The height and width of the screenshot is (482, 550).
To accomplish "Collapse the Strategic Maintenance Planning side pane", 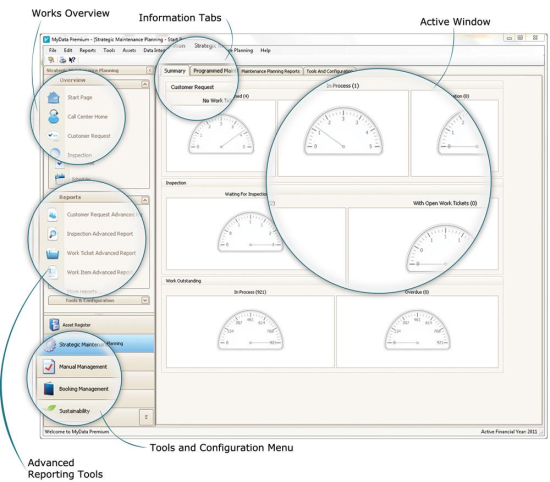I will (x=149, y=70).
